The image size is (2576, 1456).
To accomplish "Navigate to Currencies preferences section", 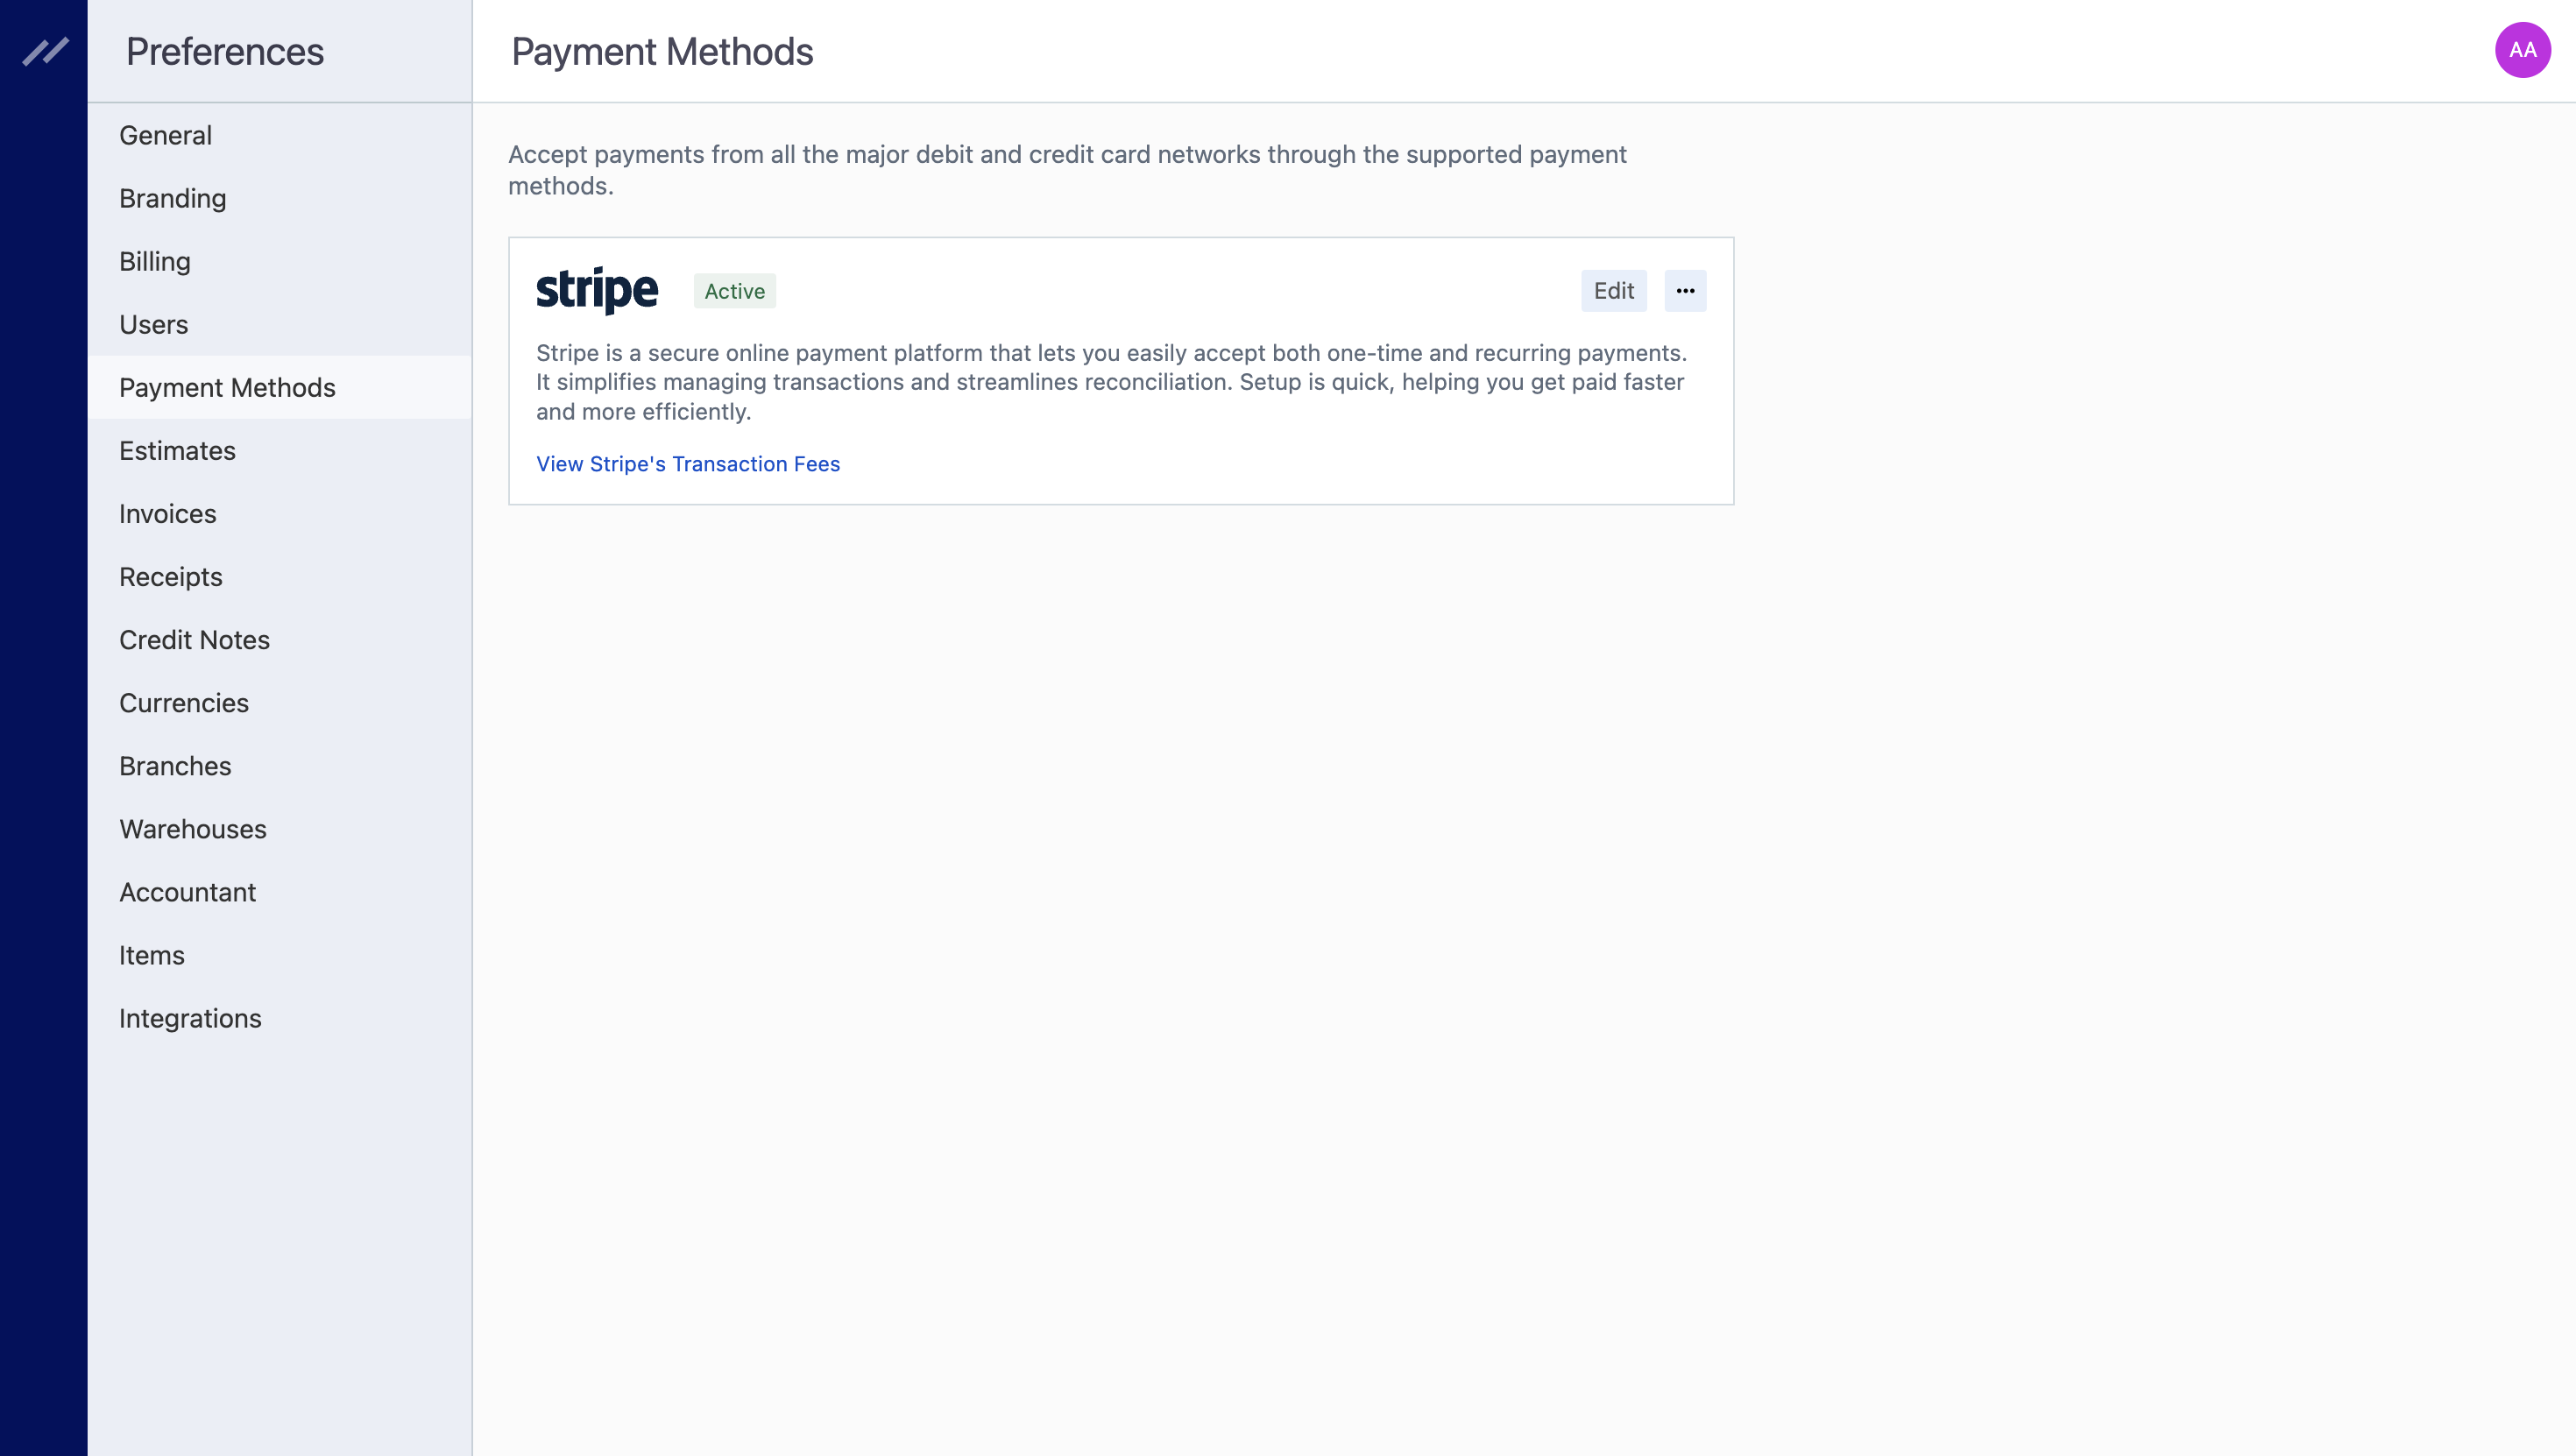I will tap(184, 703).
